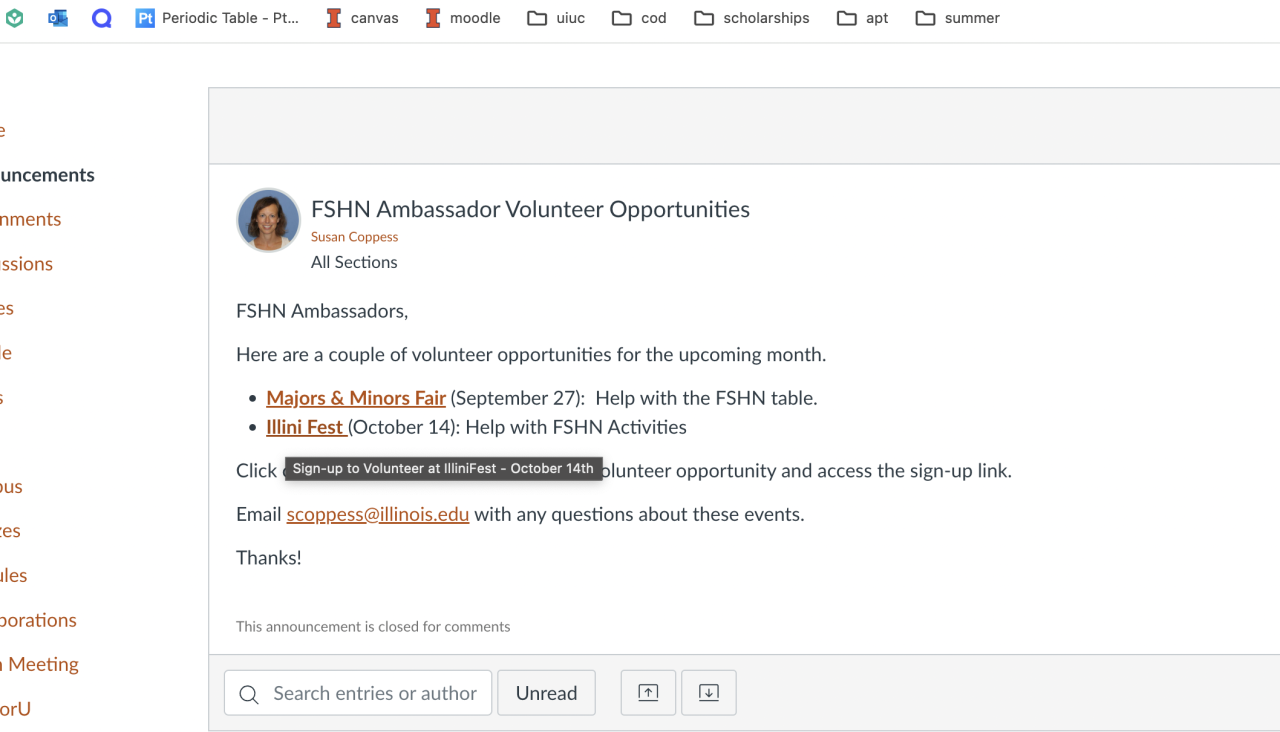The width and height of the screenshot is (1280, 732).
Task: Open the Susan Coppess author link
Action: [x=354, y=237]
